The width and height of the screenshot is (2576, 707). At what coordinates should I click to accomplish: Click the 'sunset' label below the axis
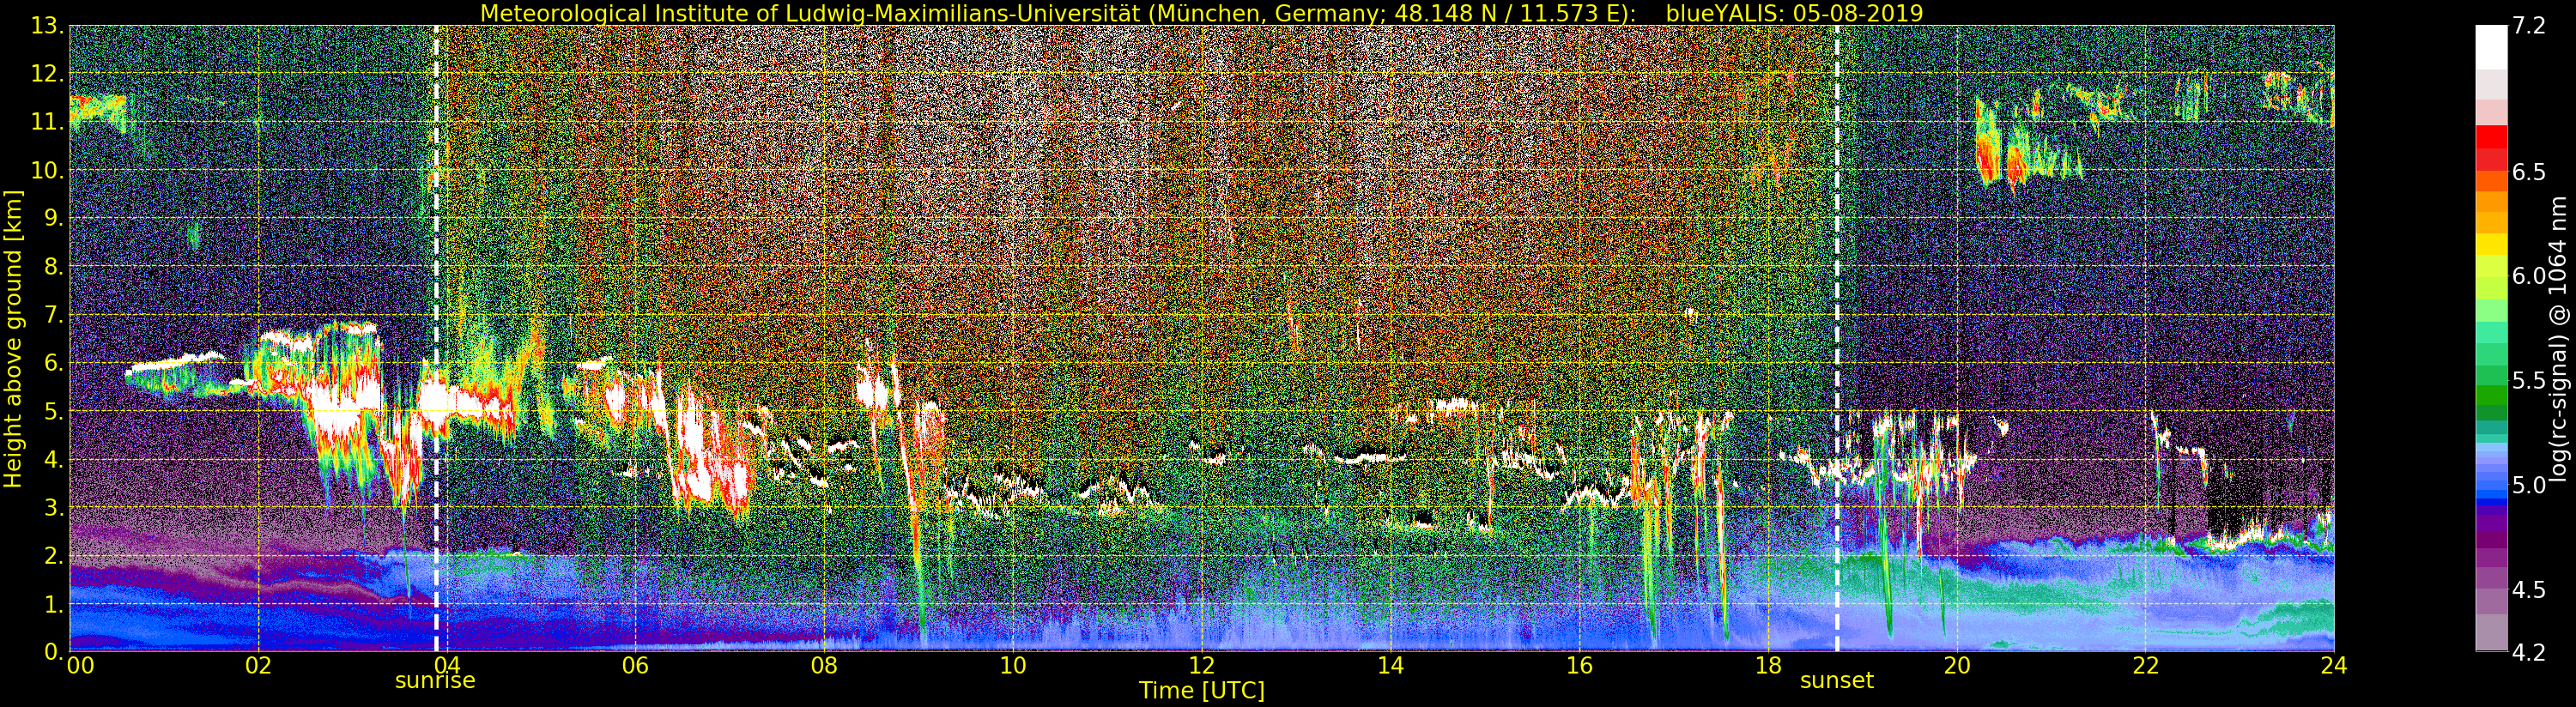[1837, 681]
